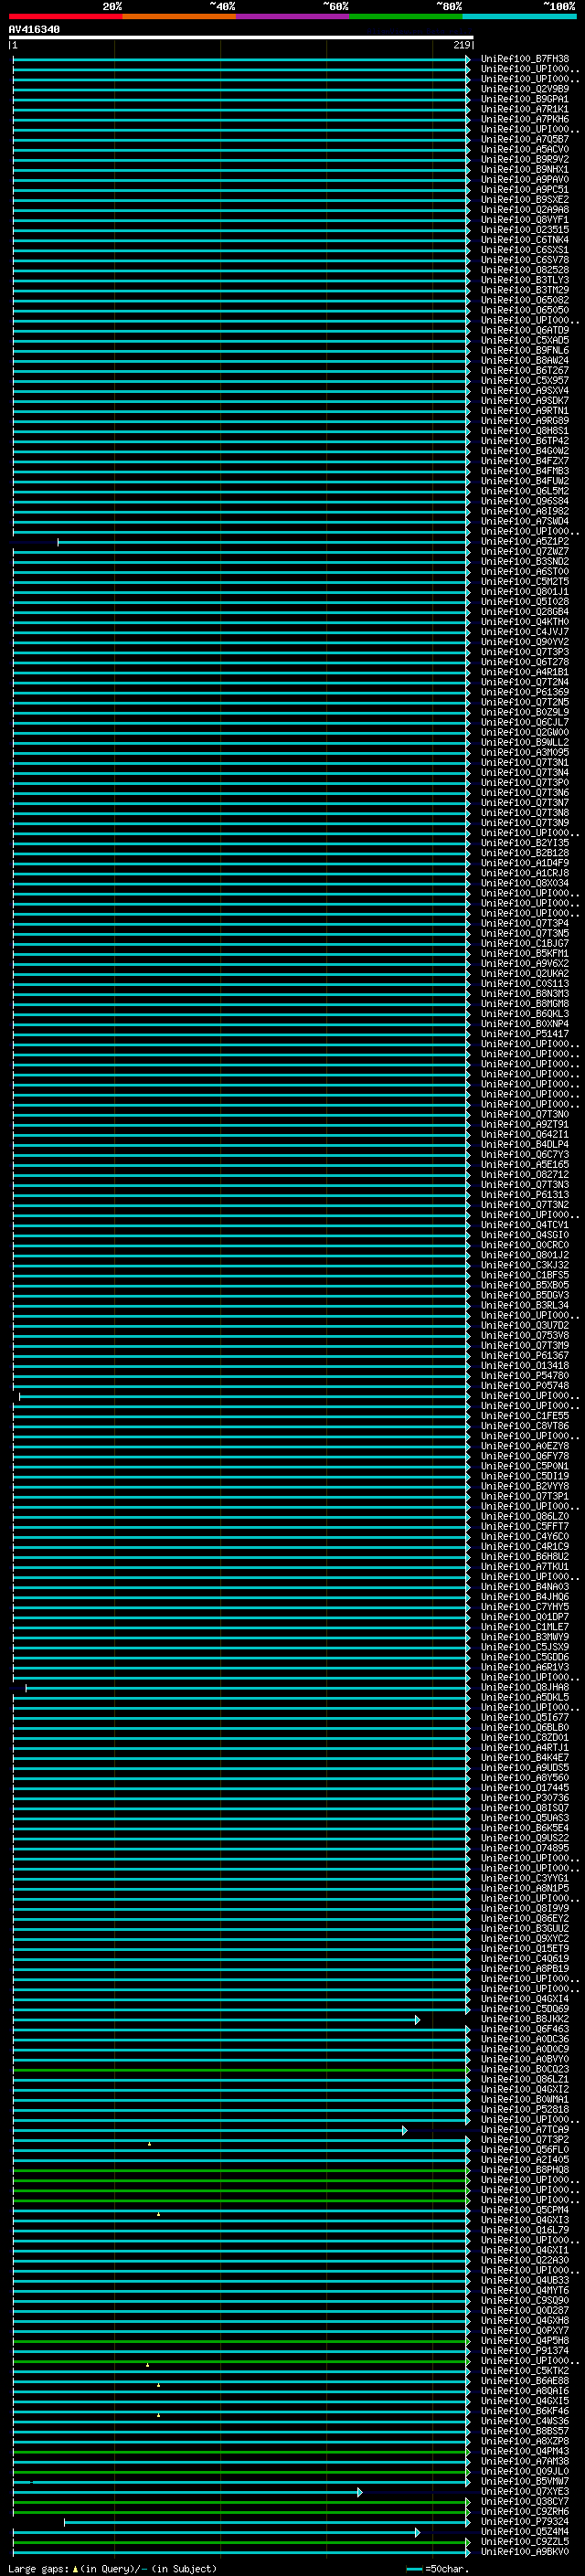This screenshot has height=2576, width=585.
Task: Select hit UniRef100_Q4GXI4
Action: point(525,1999)
